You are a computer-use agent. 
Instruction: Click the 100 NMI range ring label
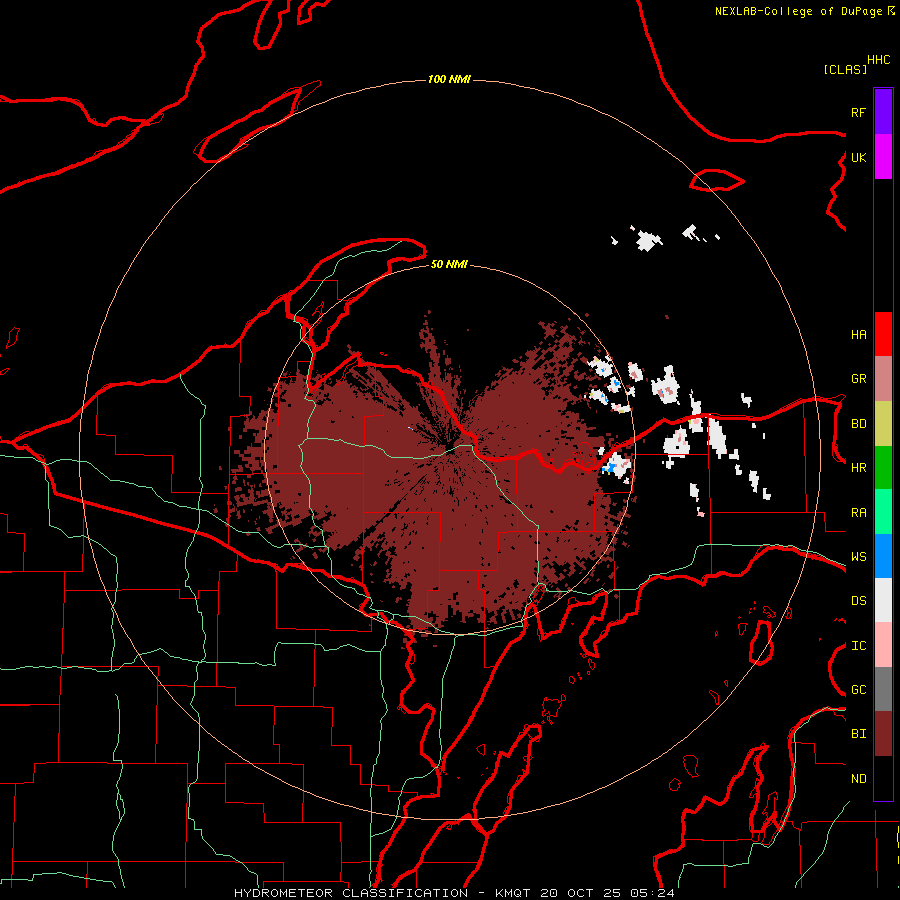click(x=449, y=79)
